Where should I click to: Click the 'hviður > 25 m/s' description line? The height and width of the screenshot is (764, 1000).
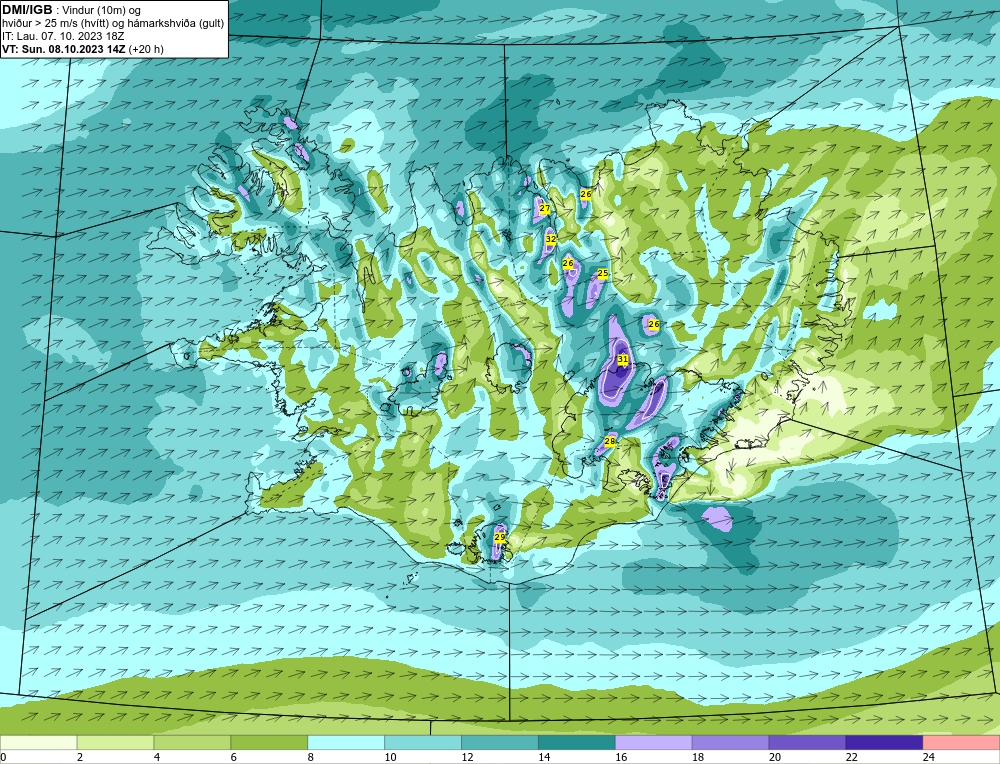113,24
